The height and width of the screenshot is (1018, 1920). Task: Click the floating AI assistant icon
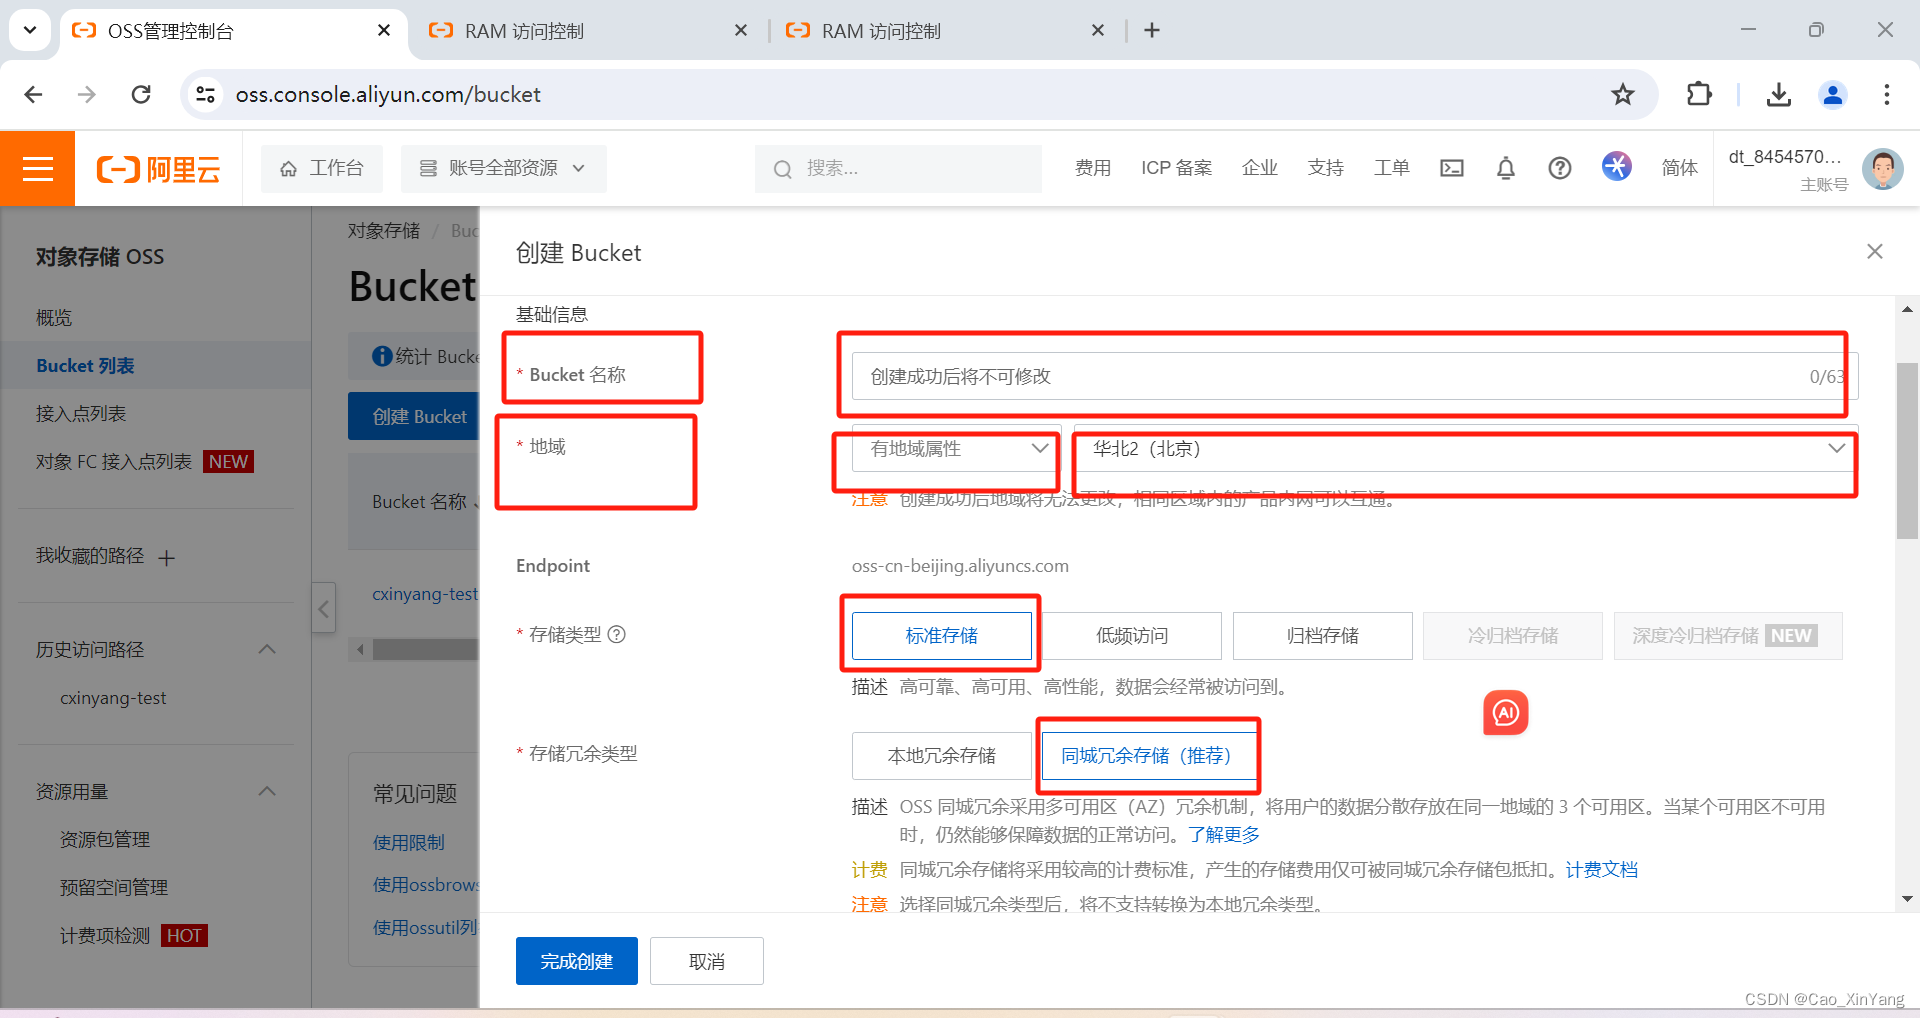[1505, 712]
